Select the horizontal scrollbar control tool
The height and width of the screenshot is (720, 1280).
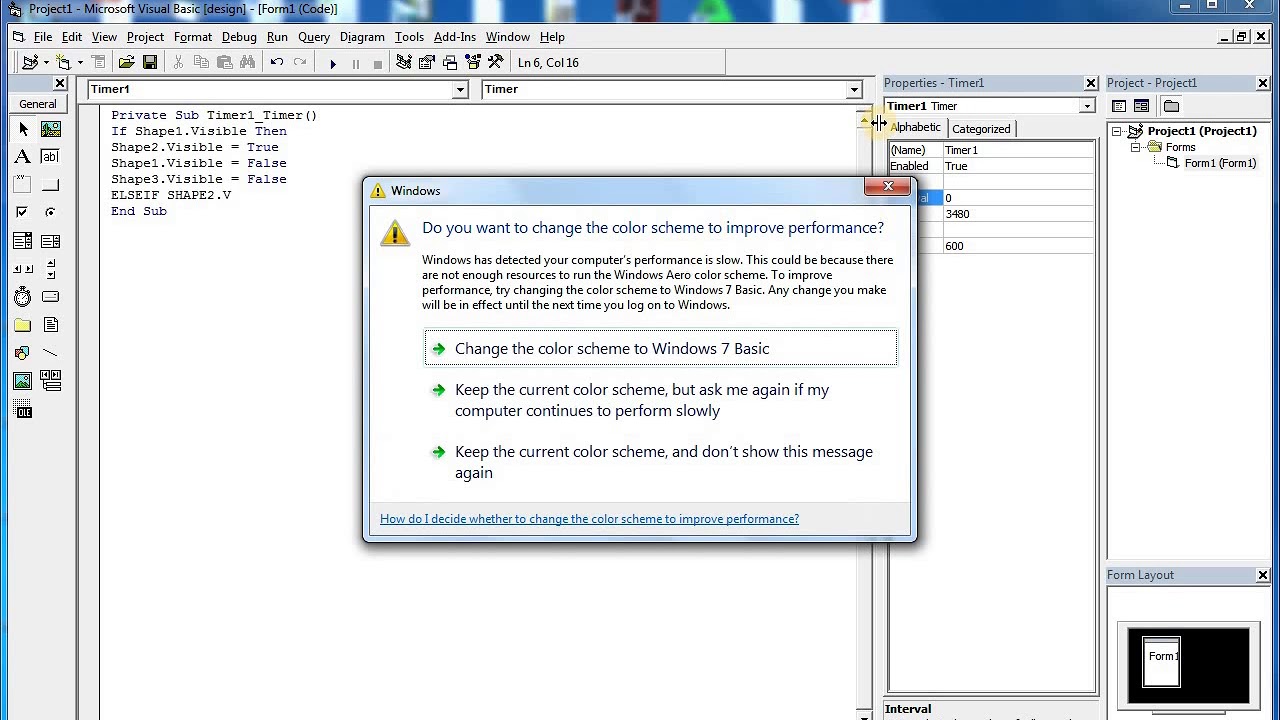(x=23, y=269)
